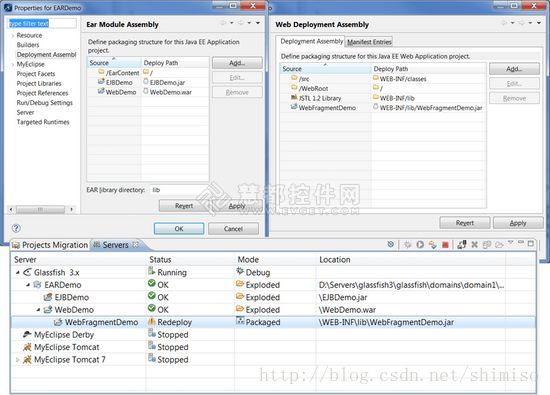Click the MyEclipse Tomcat 7 tiger icon
This screenshot has width=550, height=395.
(27, 359)
